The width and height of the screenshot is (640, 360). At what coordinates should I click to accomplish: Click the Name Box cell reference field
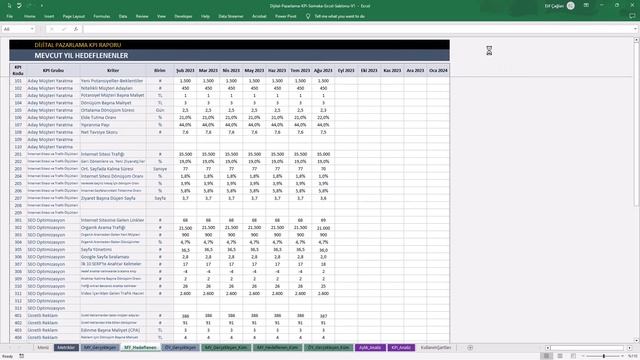point(16,29)
